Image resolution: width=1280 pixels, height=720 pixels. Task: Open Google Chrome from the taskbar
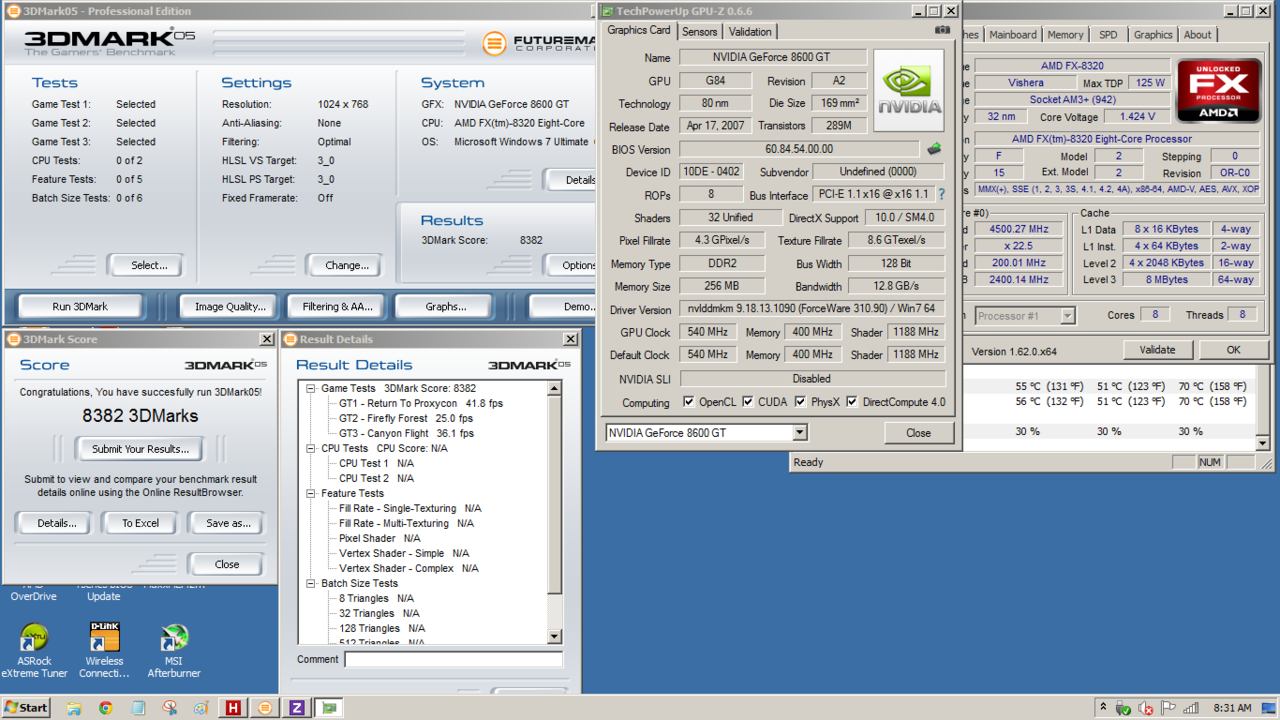click(x=105, y=708)
